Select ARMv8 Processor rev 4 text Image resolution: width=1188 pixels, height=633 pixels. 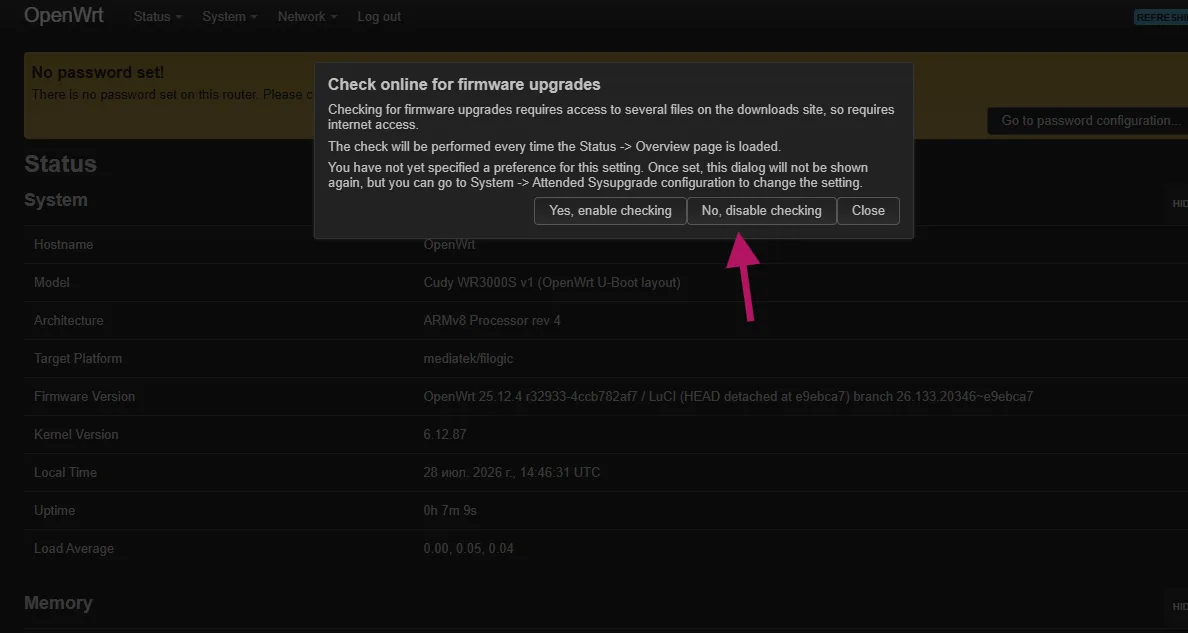tap(492, 320)
